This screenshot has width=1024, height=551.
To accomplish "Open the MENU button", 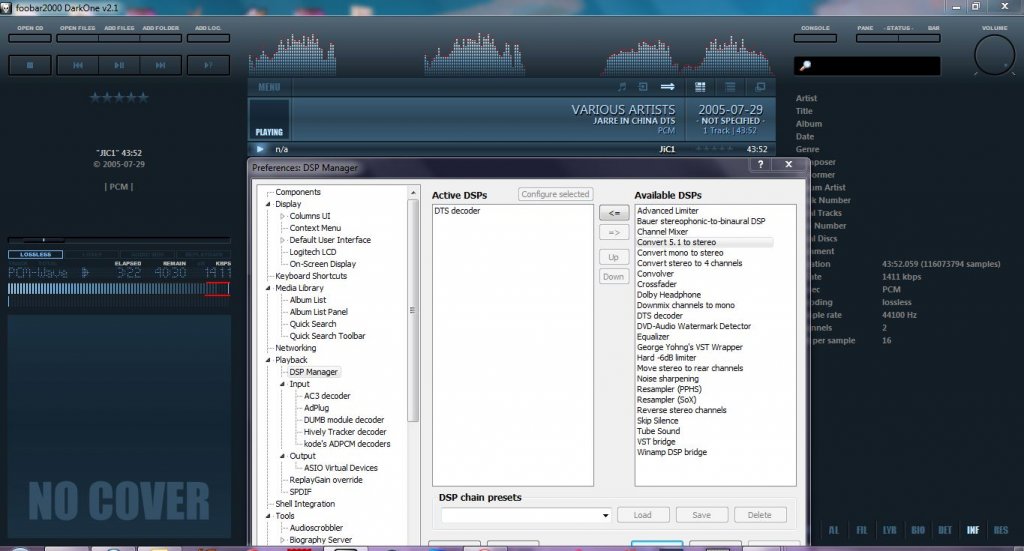I will pos(269,87).
